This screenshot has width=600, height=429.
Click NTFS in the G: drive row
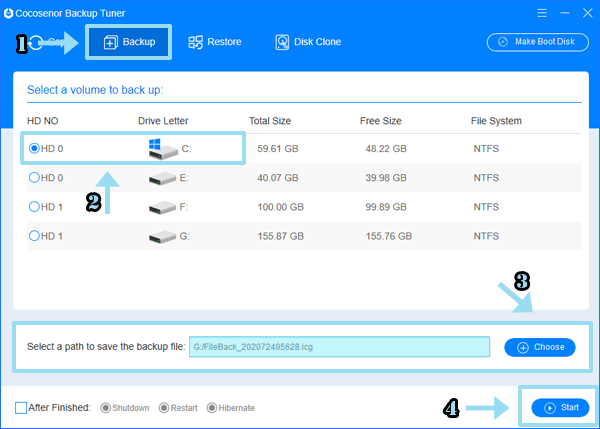tap(486, 236)
